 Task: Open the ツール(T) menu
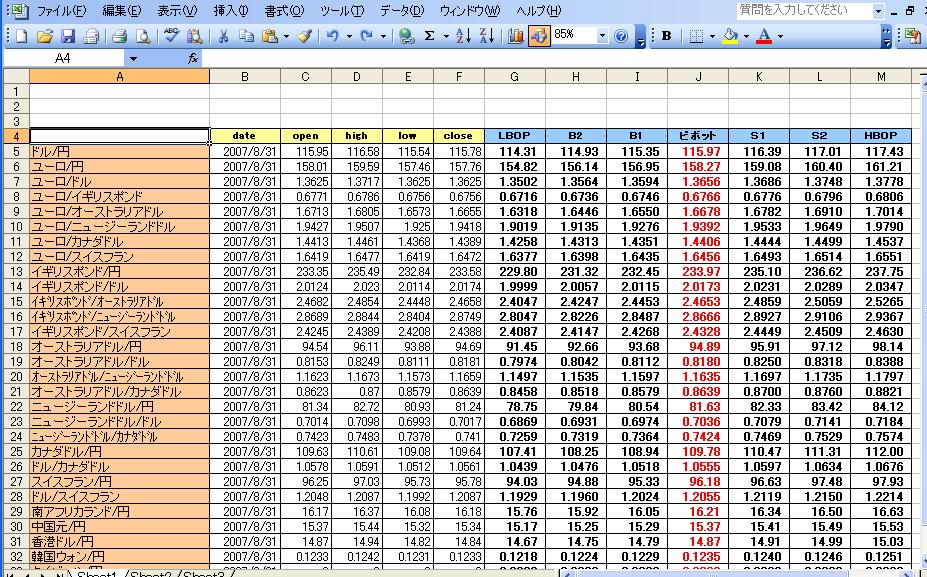[x=342, y=11]
